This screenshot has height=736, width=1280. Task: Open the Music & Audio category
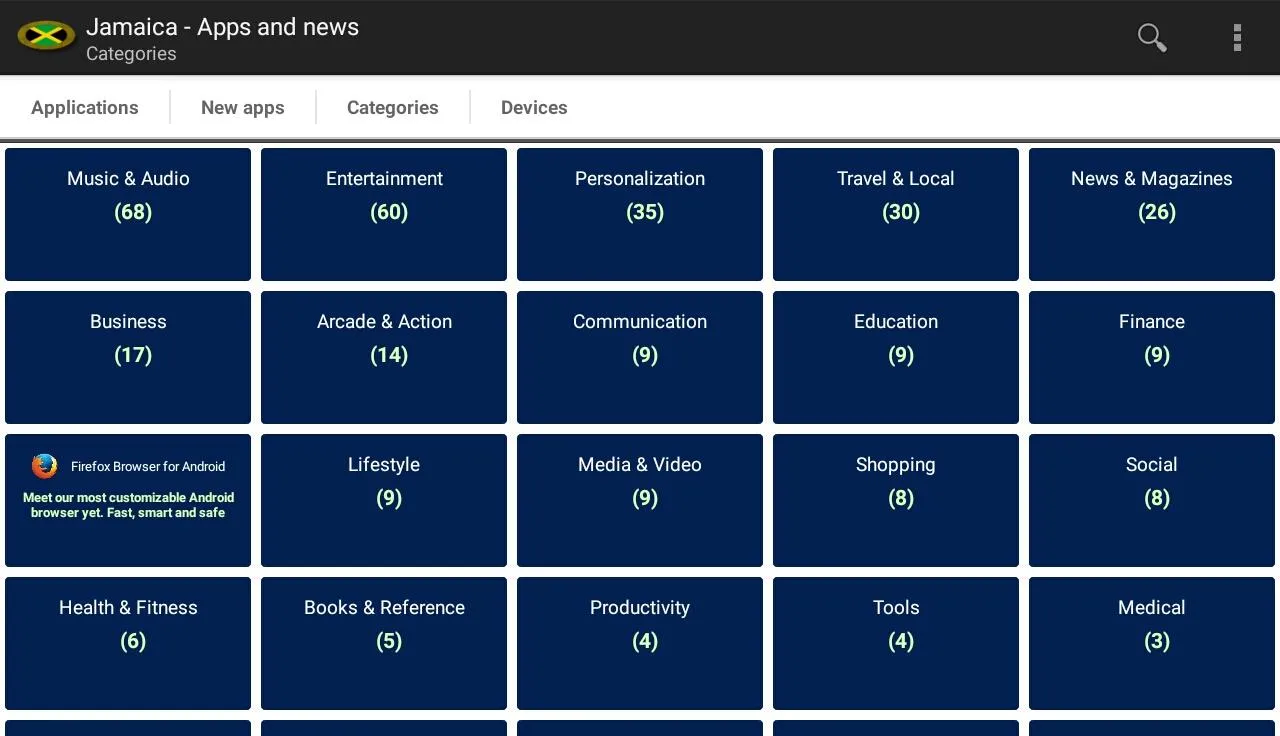click(128, 214)
